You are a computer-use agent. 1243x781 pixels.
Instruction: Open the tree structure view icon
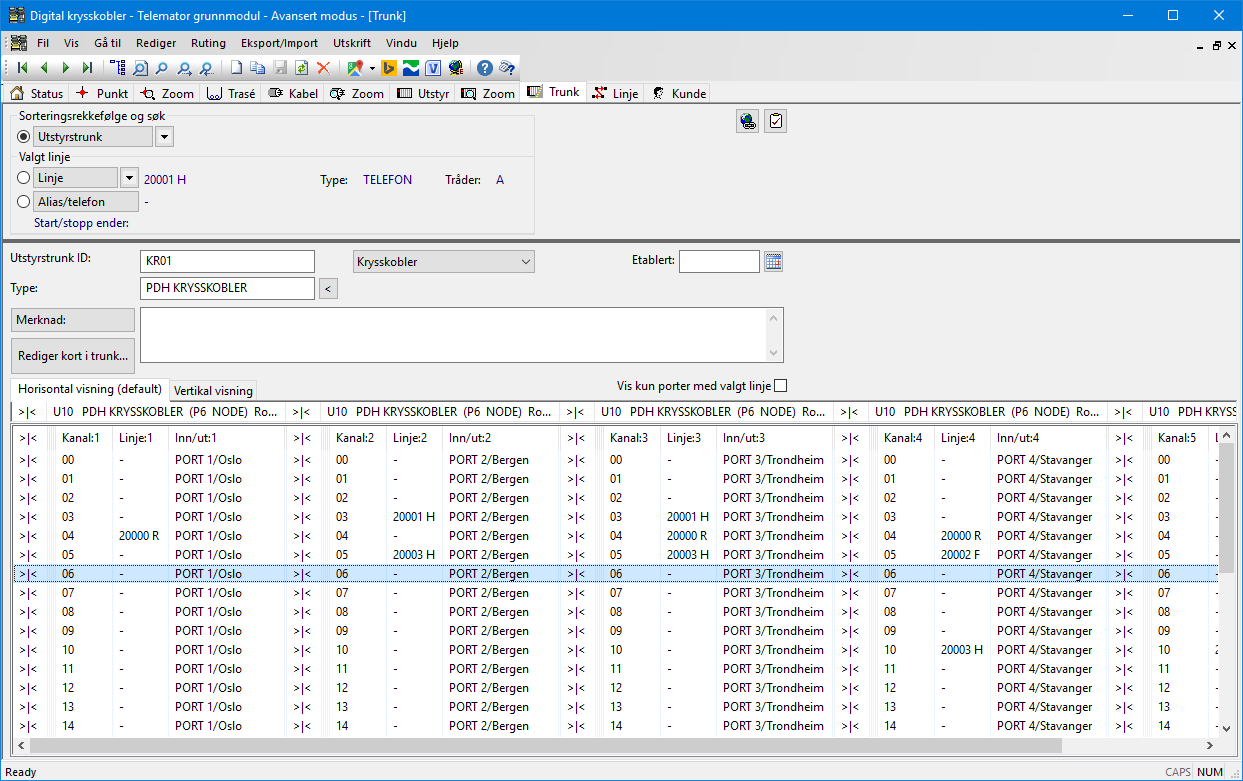tap(119, 68)
